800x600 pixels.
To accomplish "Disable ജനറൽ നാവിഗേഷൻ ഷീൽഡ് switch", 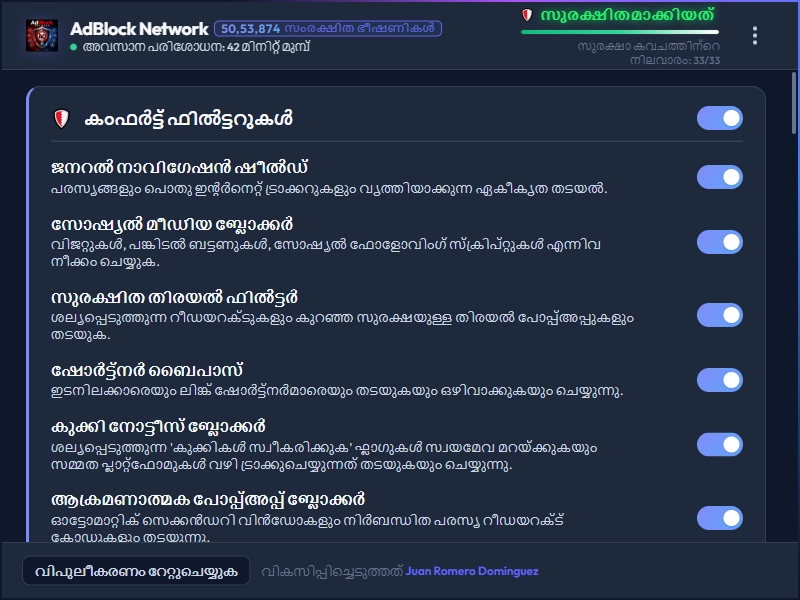I will pos(719,177).
